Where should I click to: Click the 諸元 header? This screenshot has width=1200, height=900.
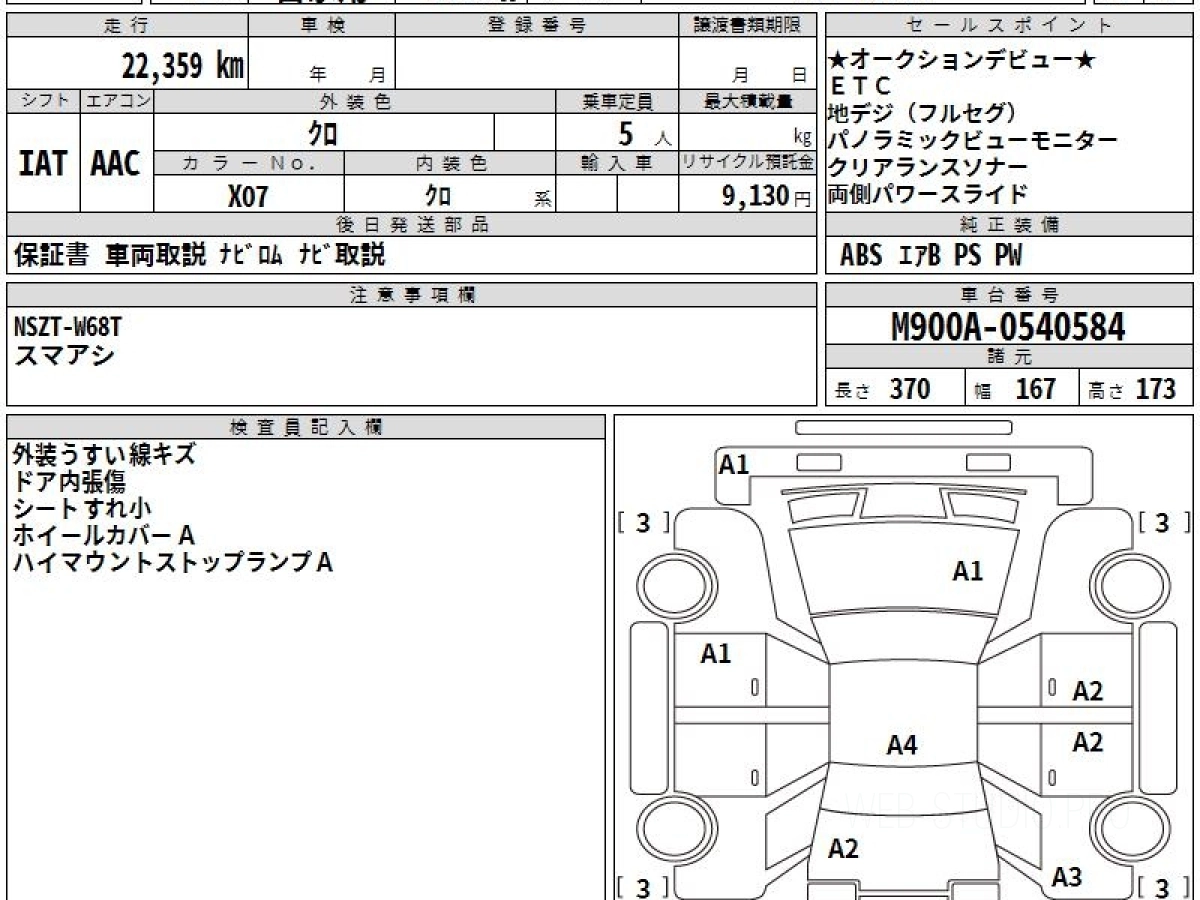pyautogui.click(x=1009, y=357)
